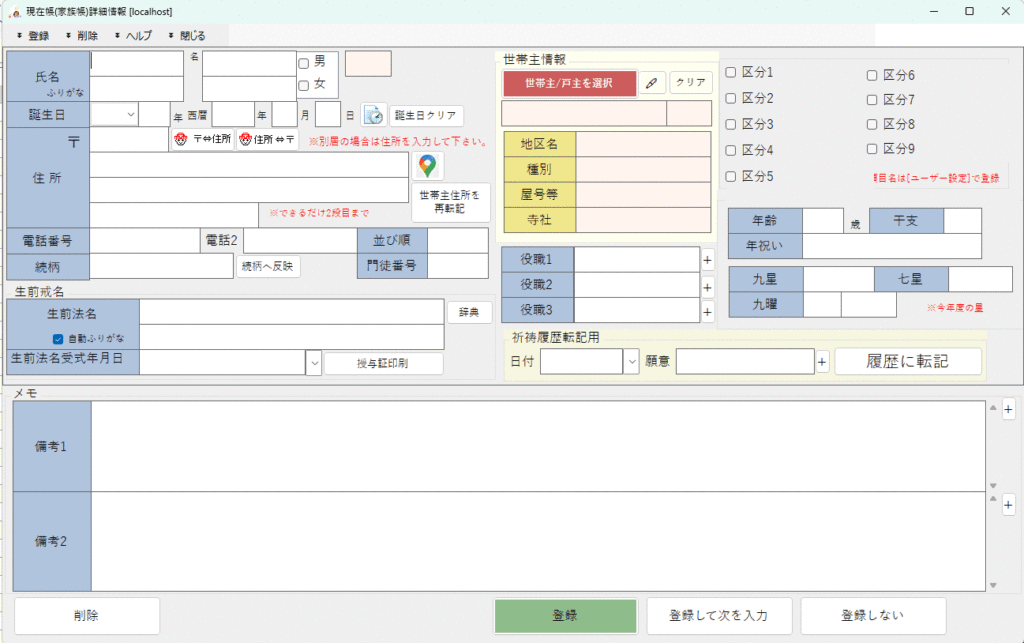The image size is (1024, 643).
Task: Check the 男 gender checkbox
Action: click(x=304, y=63)
